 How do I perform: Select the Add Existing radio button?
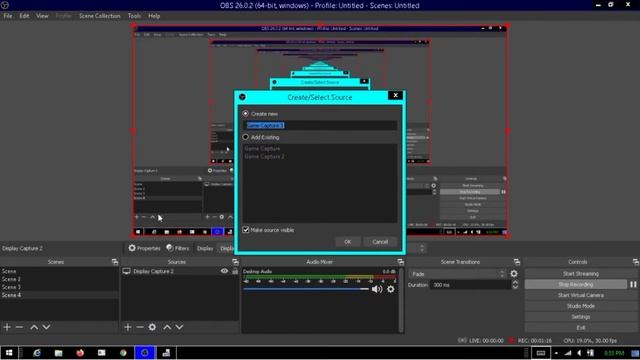(245, 137)
